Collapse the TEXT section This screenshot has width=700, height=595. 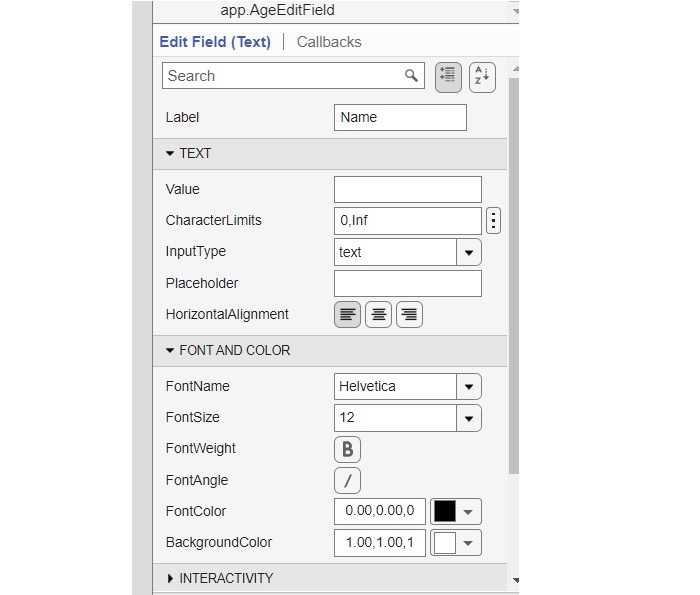[x=171, y=154]
